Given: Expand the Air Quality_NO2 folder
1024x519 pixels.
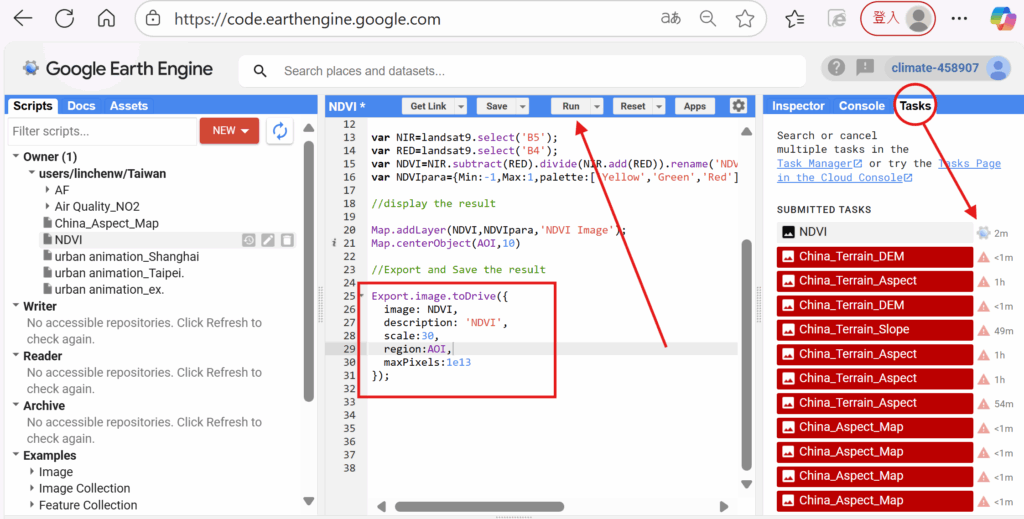Looking at the screenshot, I should click(x=47, y=207).
